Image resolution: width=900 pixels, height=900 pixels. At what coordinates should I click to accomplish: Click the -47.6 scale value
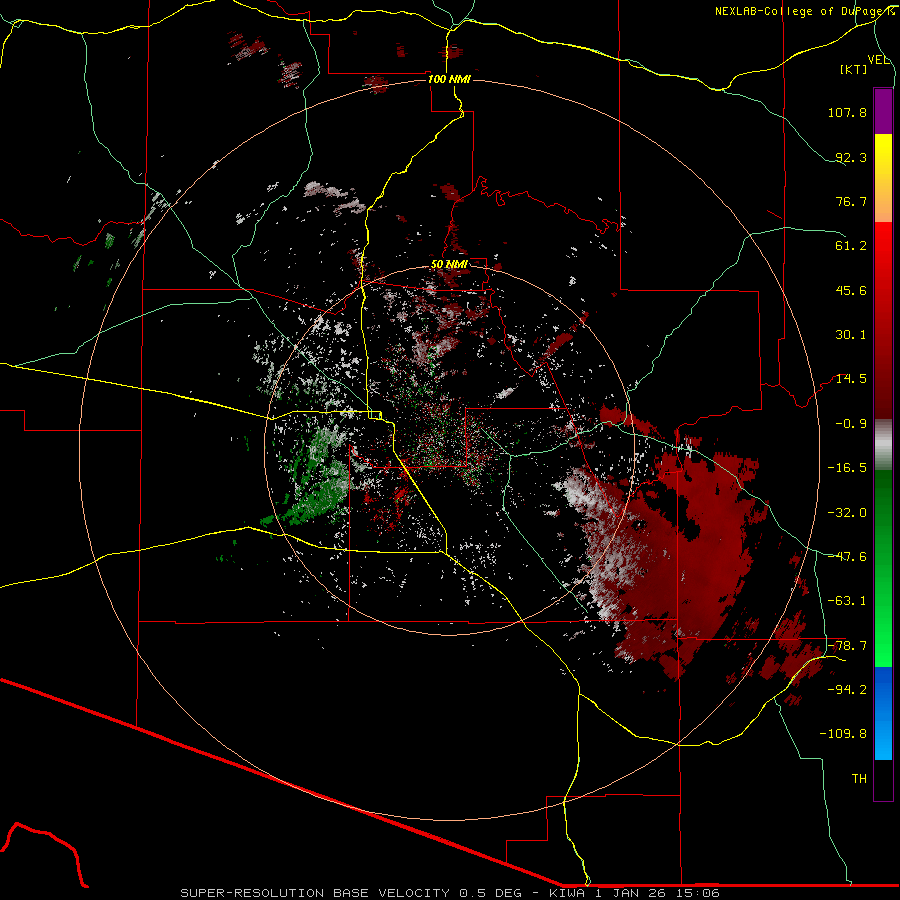[x=847, y=557]
